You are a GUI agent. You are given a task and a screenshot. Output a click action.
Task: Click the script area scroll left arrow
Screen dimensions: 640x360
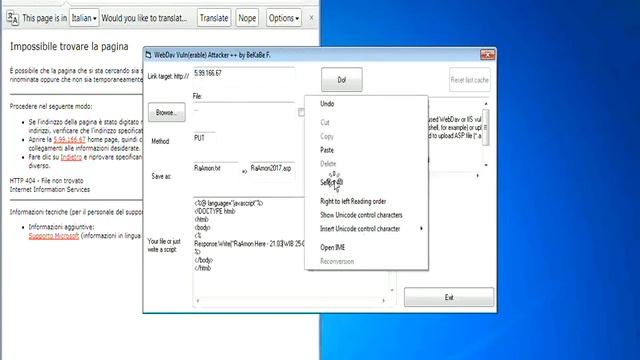click(x=198, y=301)
